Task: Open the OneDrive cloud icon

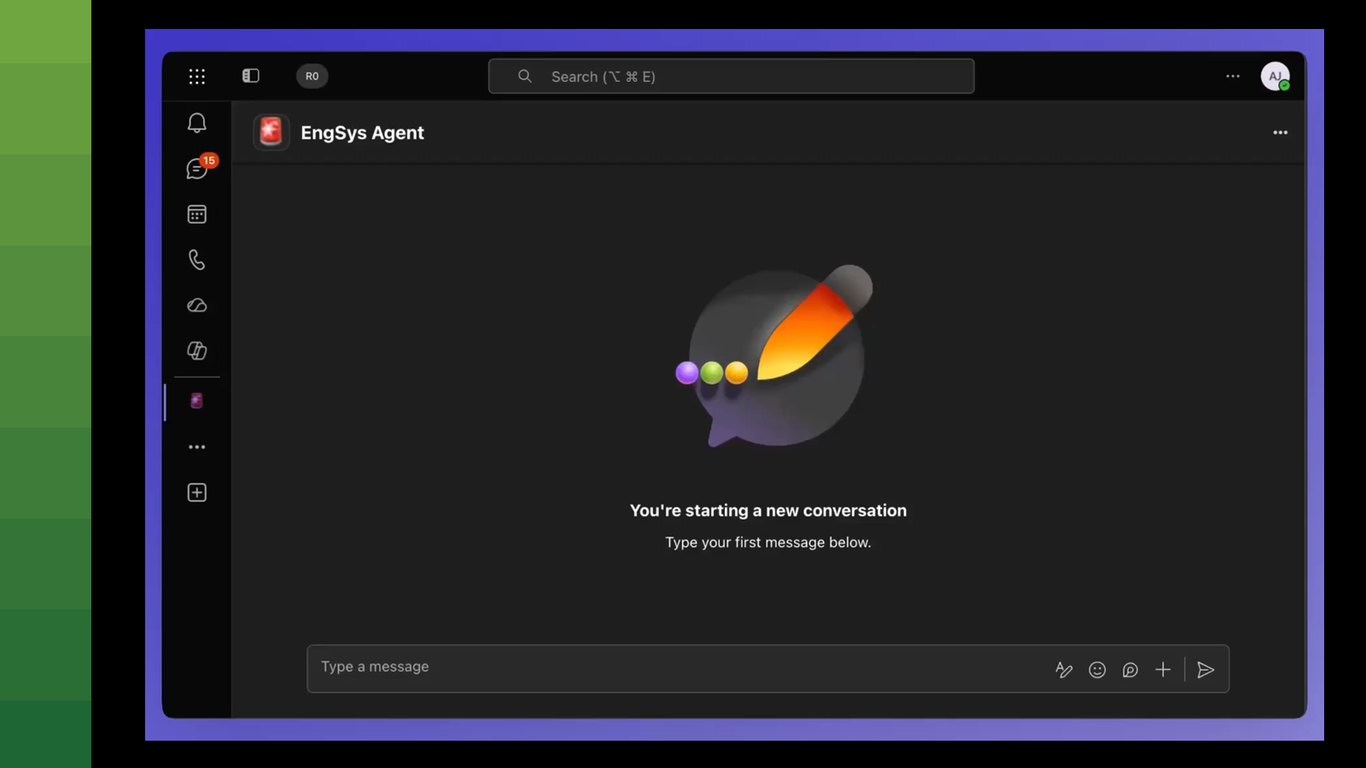Action: point(197,305)
